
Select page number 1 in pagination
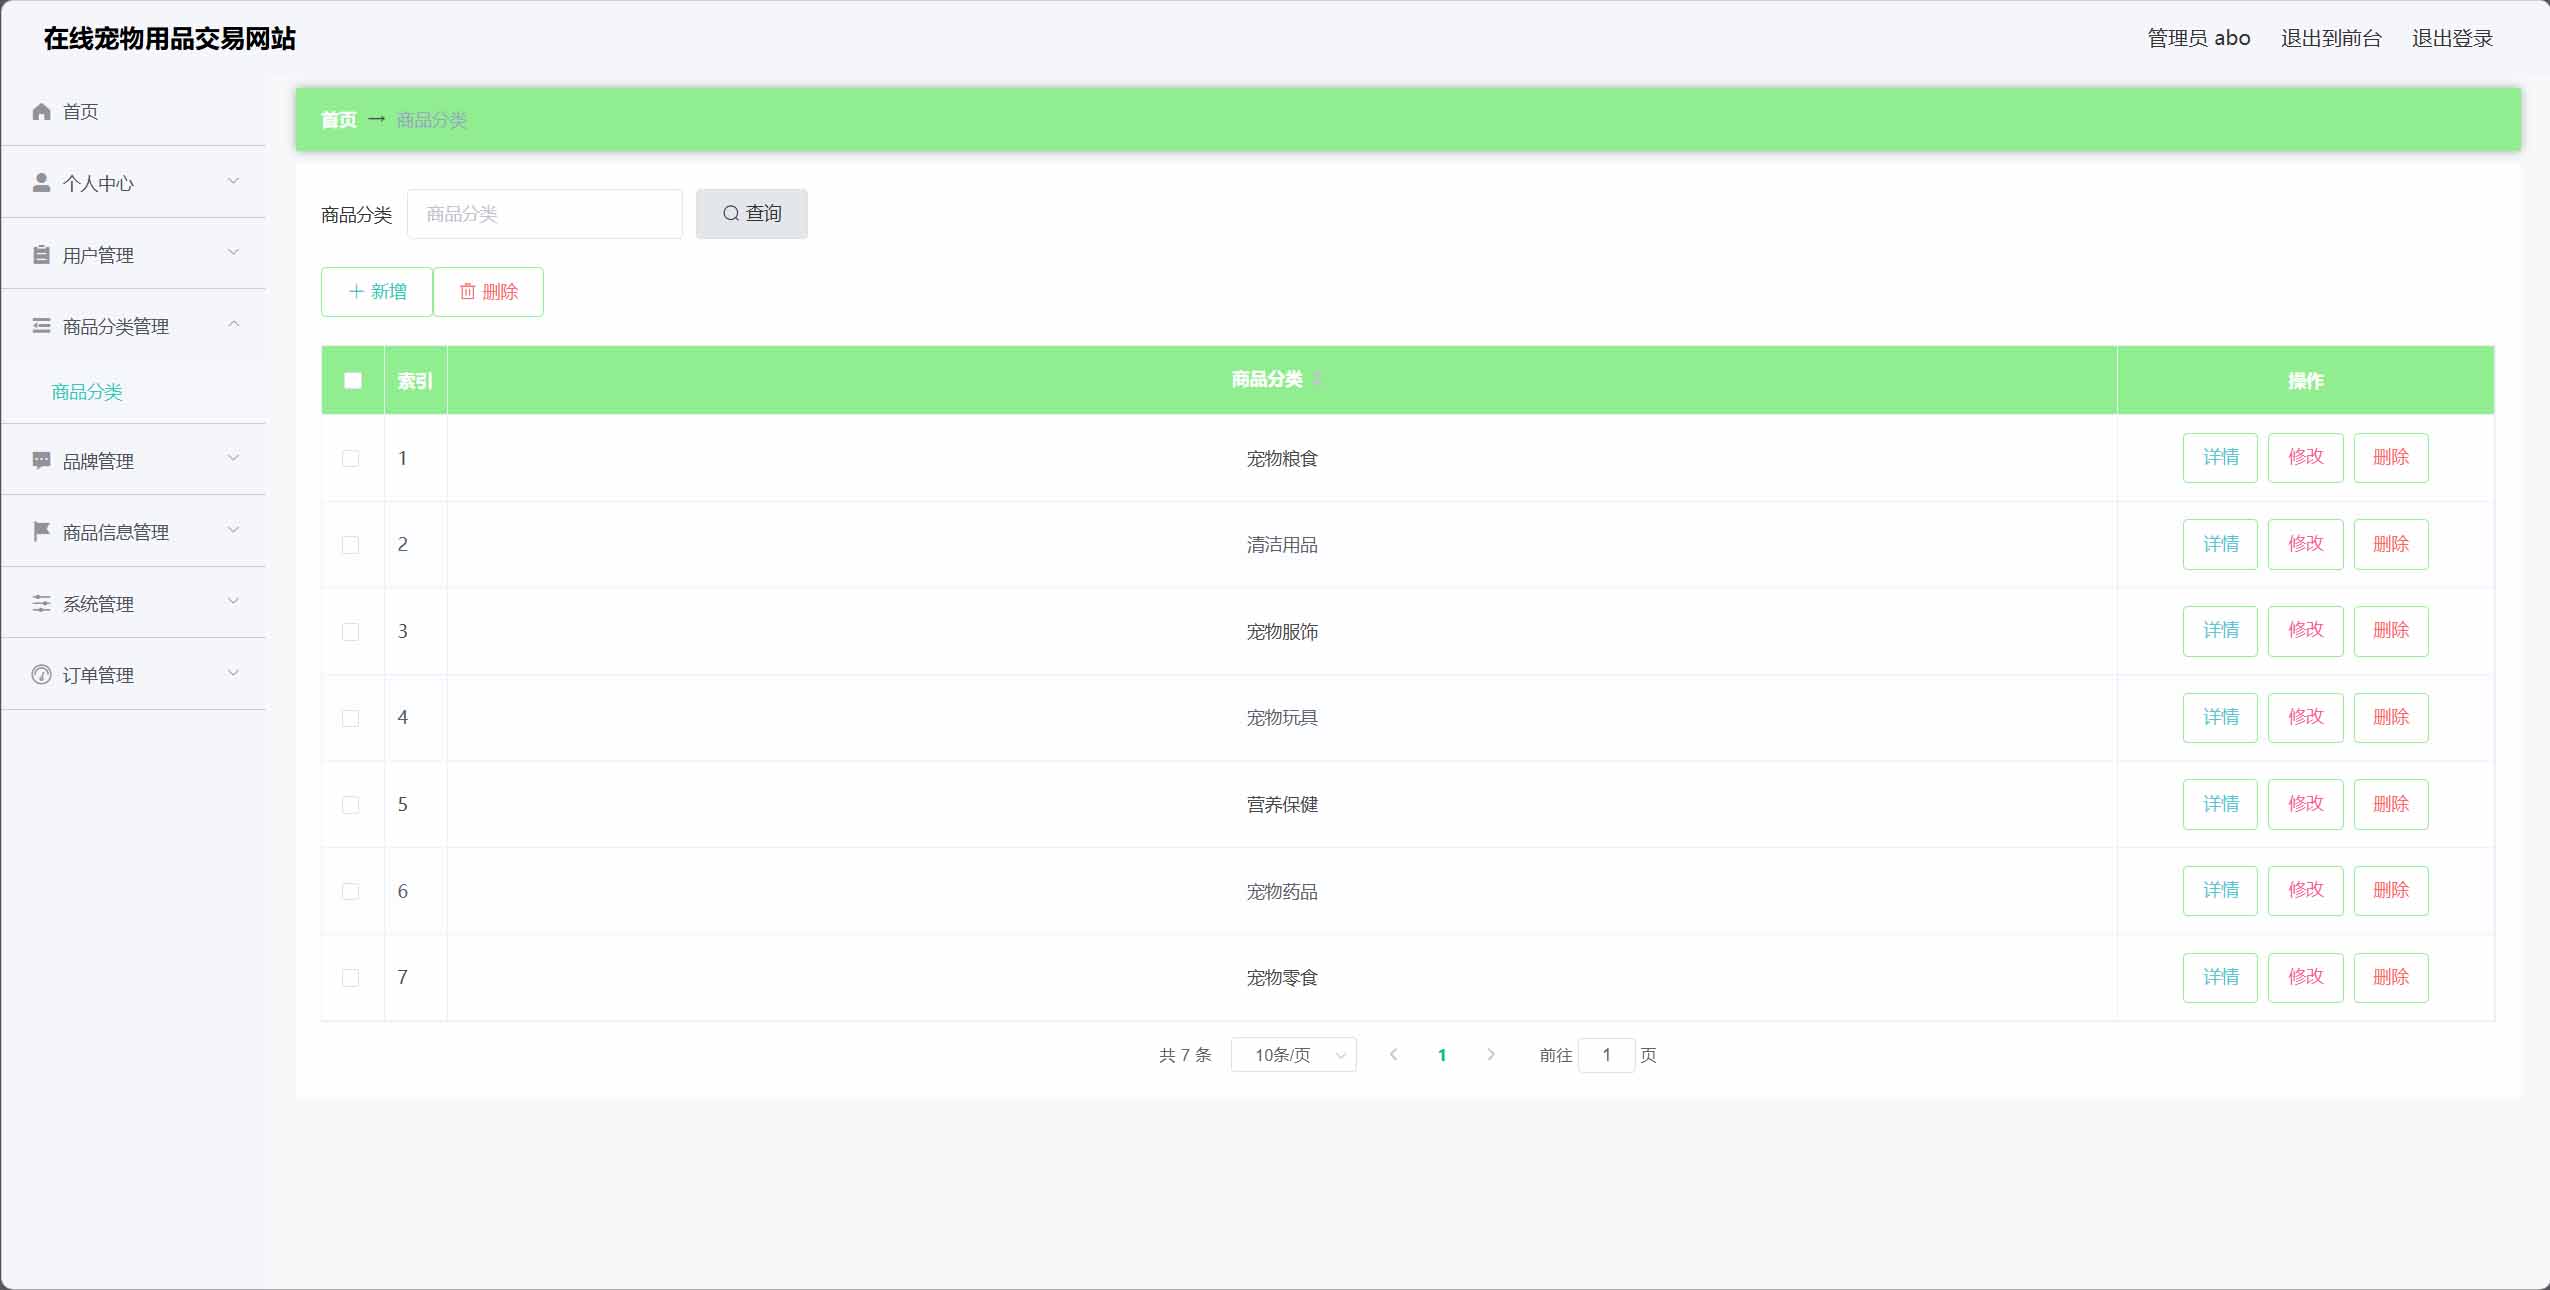pos(1442,1055)
